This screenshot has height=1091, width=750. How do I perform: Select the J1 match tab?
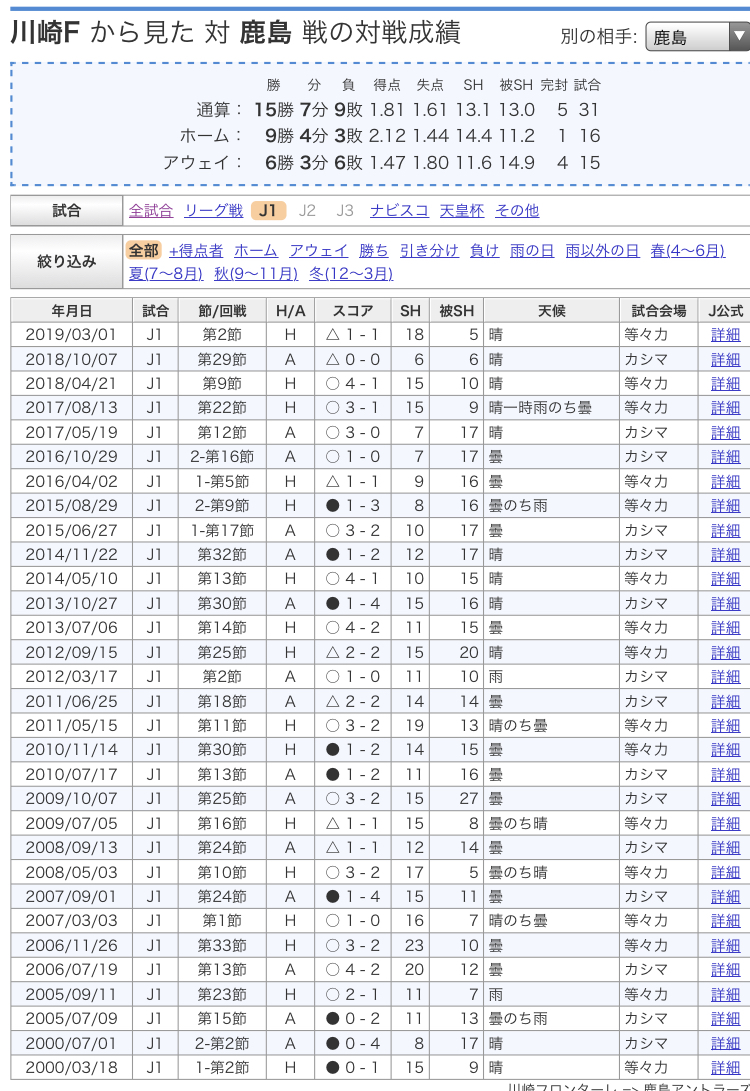tap(268, 211)
